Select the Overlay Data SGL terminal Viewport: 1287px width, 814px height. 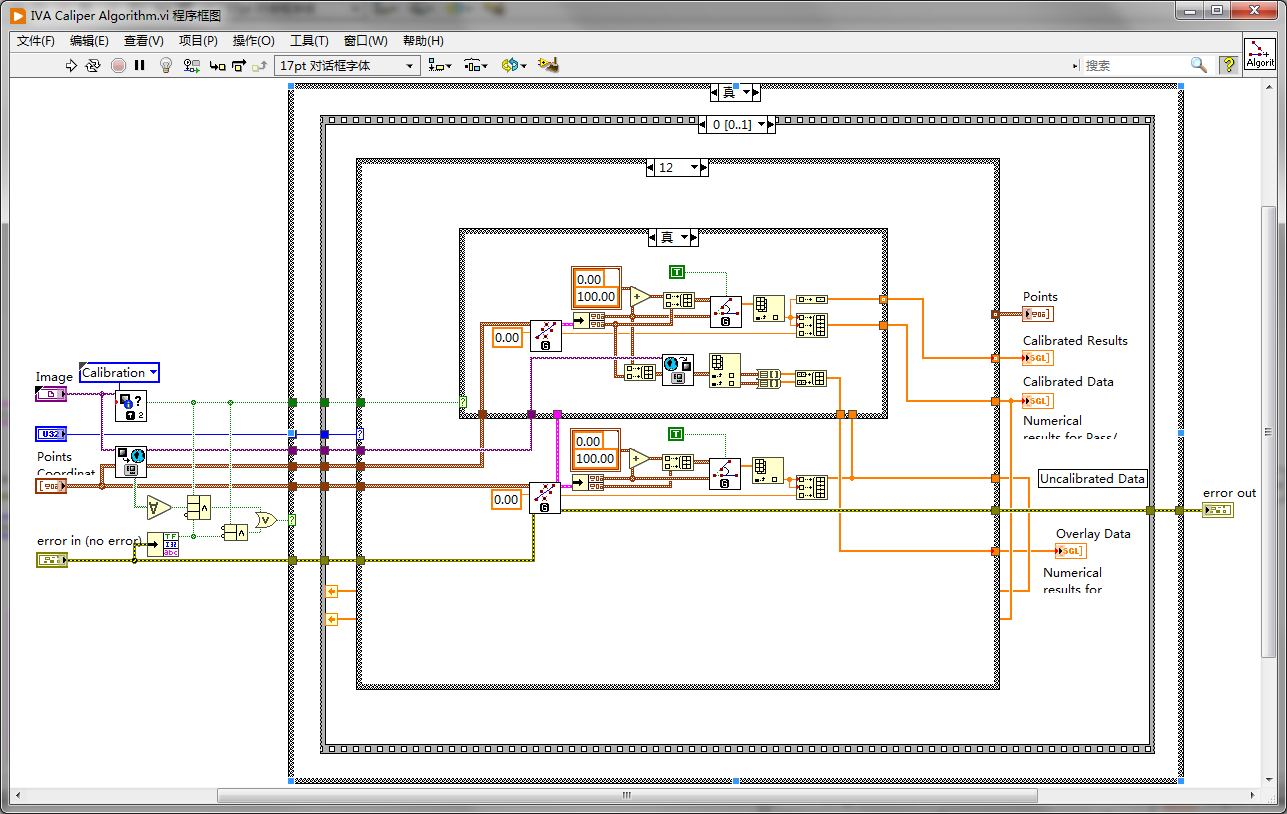pyautogui.click(x=1070, y=551)
